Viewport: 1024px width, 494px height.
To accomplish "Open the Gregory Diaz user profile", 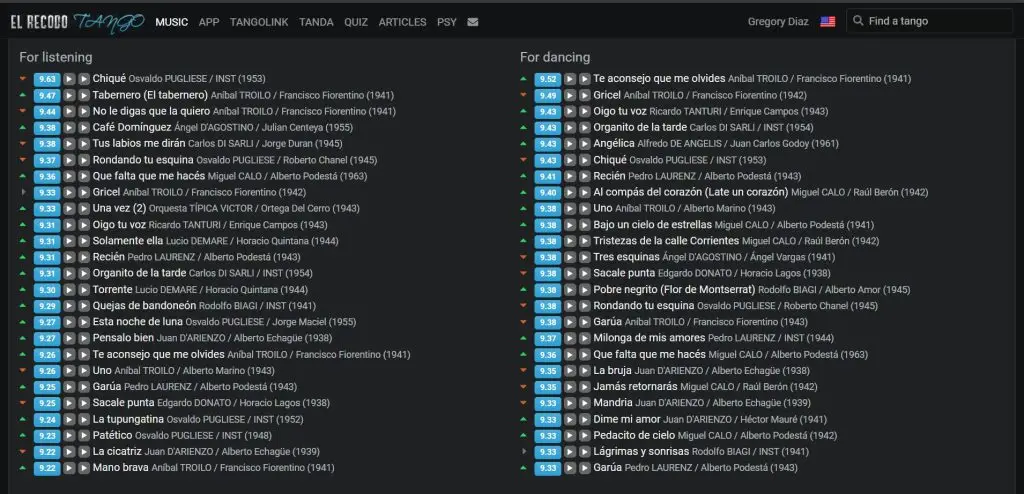I will point(778,22).
